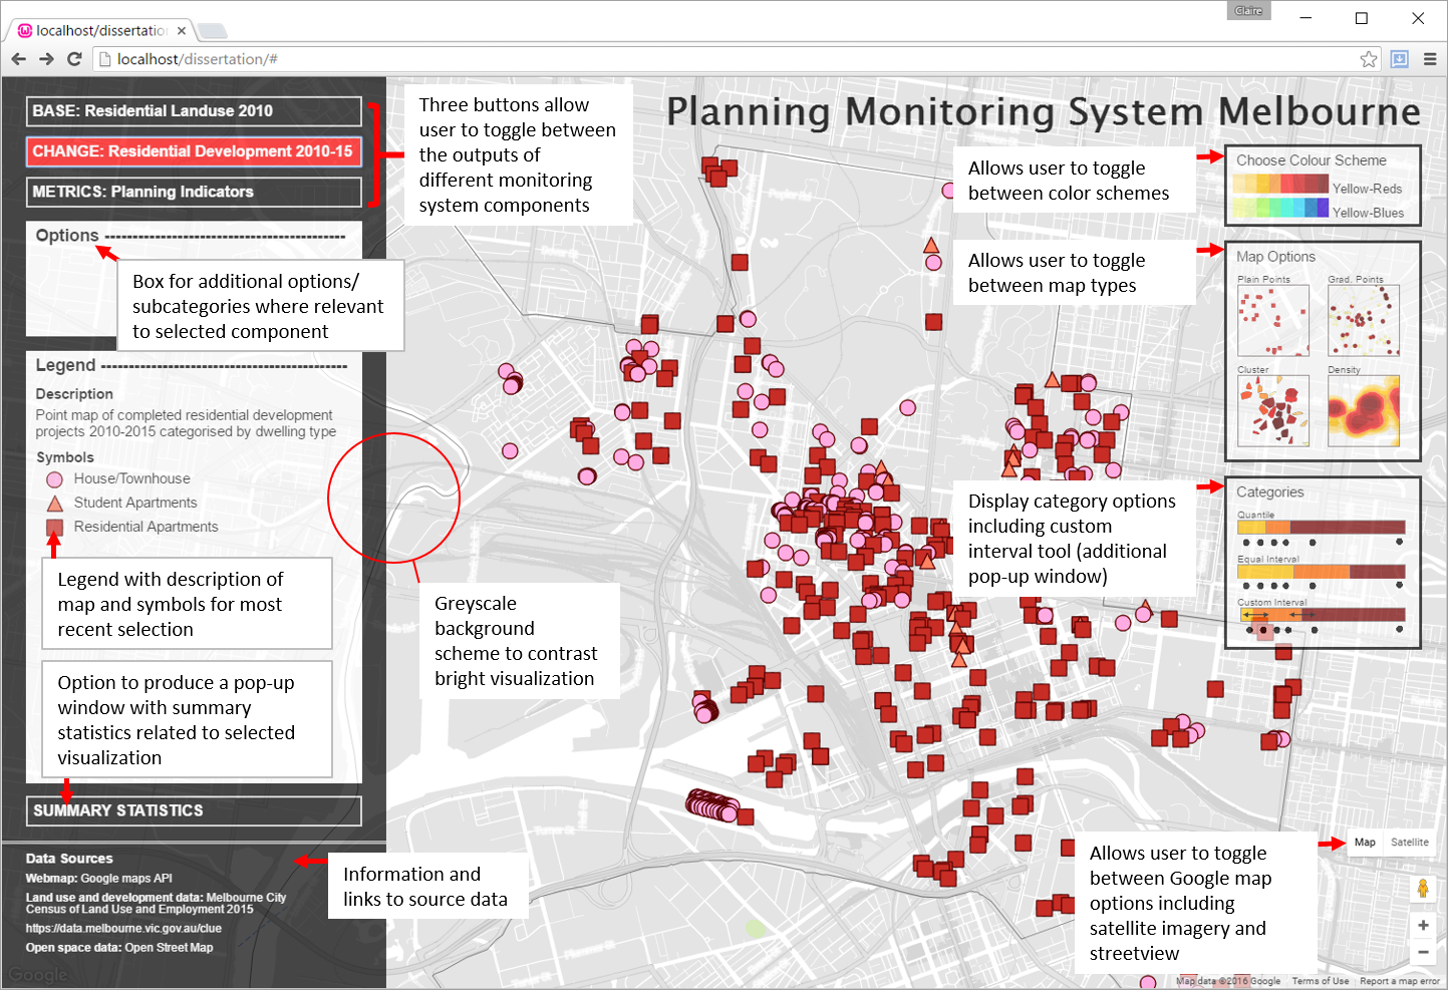Click the Claire profile button
1448x990 pixels.
1248,11
